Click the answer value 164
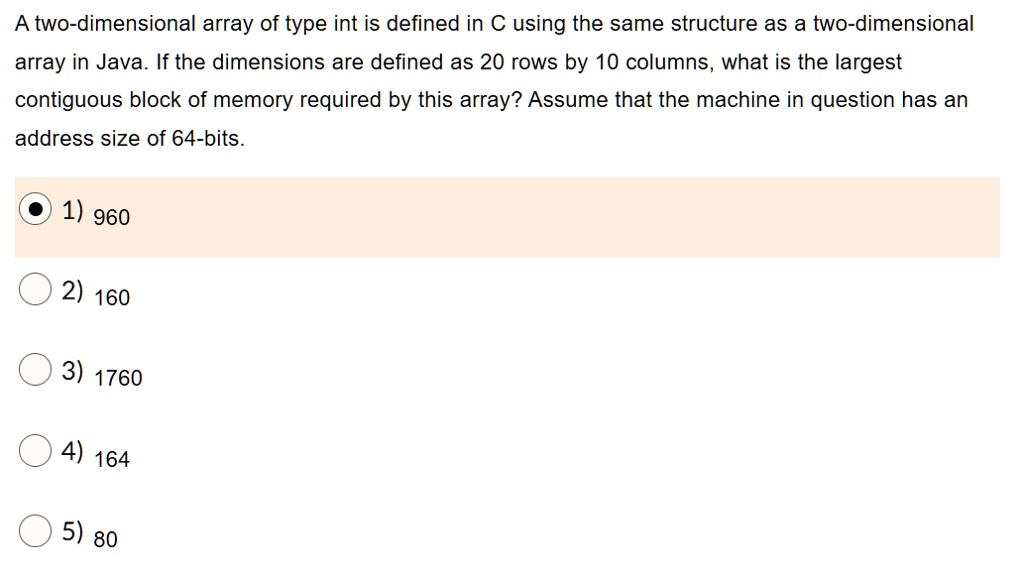 (112, 459)
